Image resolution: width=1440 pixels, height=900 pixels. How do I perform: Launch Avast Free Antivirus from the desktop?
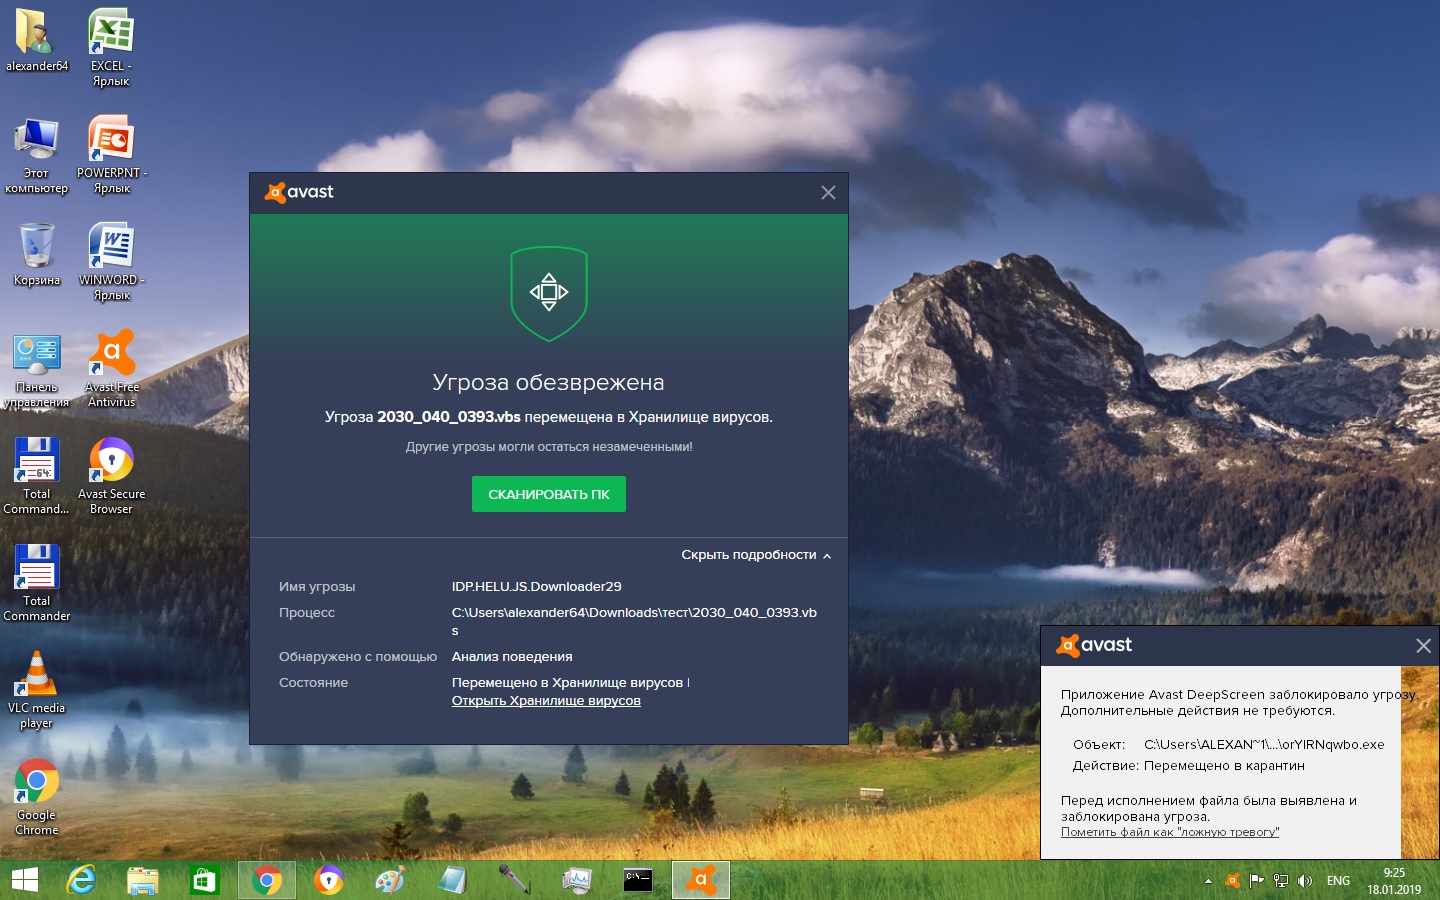pos(111,368)
